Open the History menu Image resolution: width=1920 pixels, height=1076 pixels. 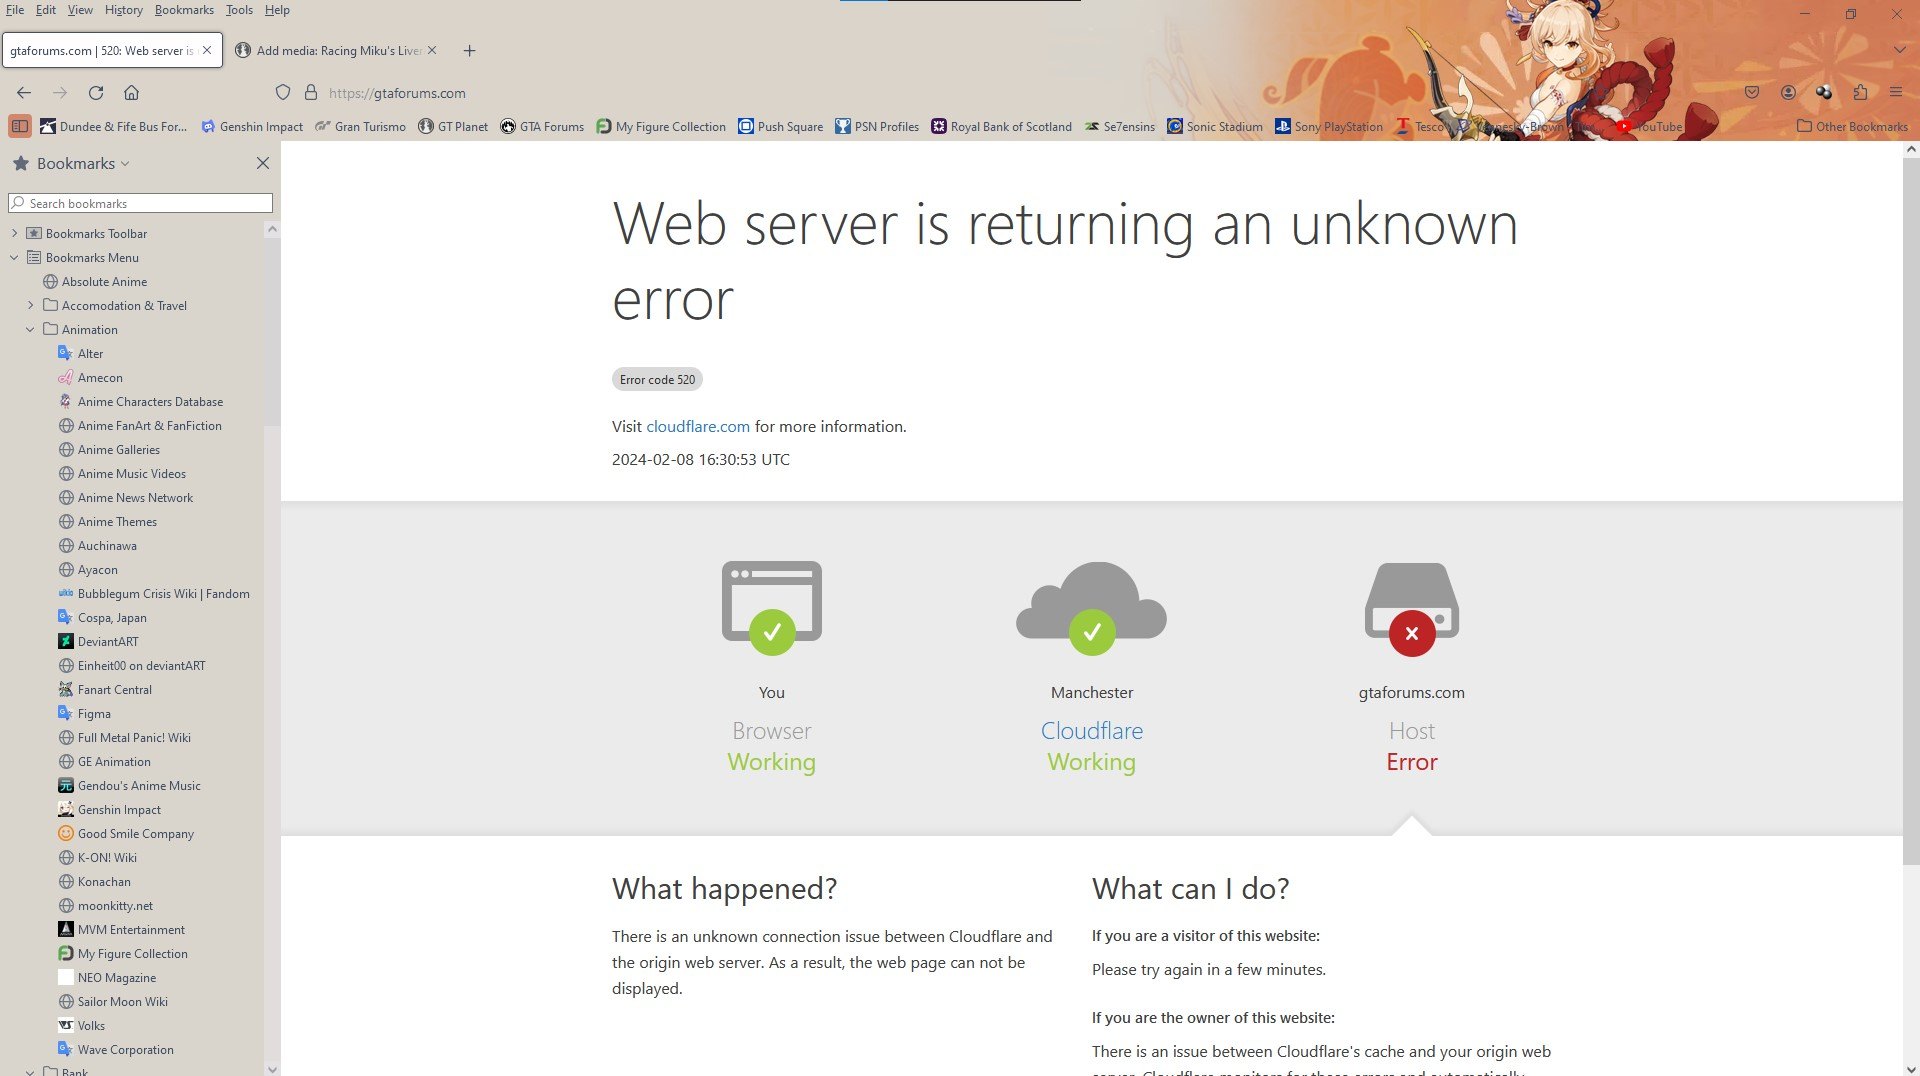pos(123,10)
